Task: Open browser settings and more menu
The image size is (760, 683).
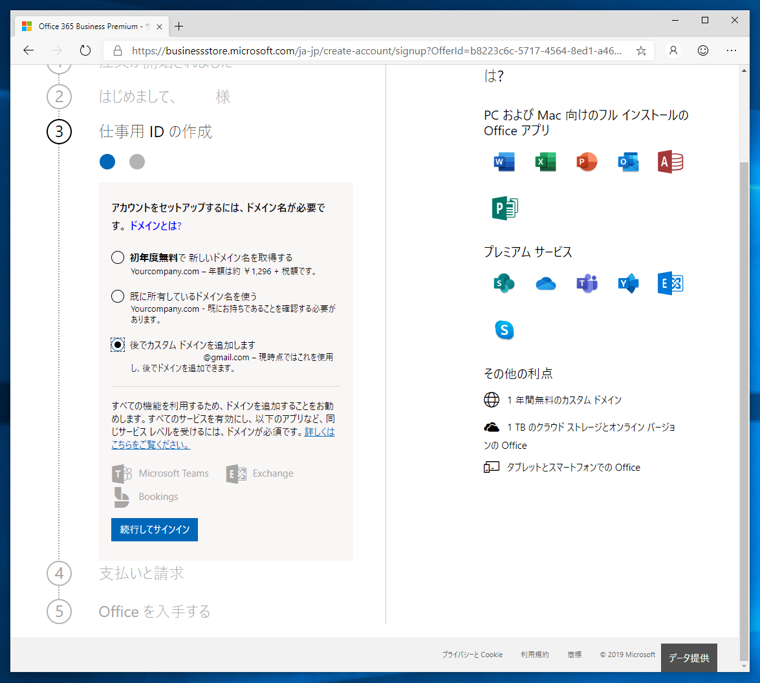Action: (x=731, y=50)
